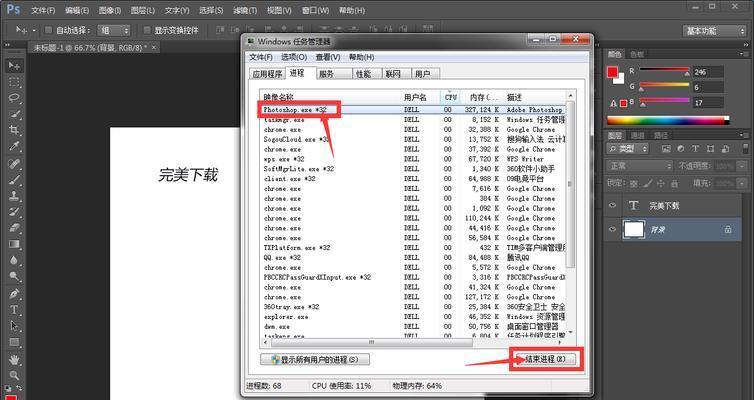Filter layers by pixel layer icon

(x=666, y=149)
